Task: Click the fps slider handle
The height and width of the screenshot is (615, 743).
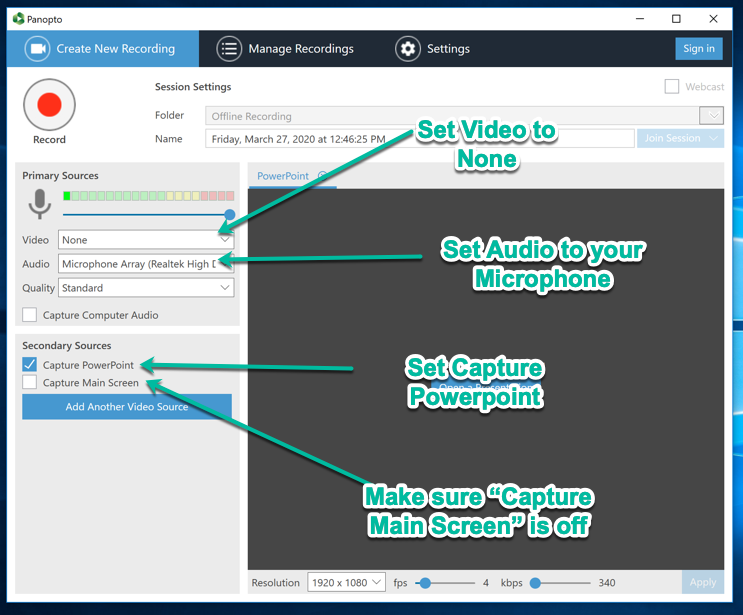Action: 425,583
